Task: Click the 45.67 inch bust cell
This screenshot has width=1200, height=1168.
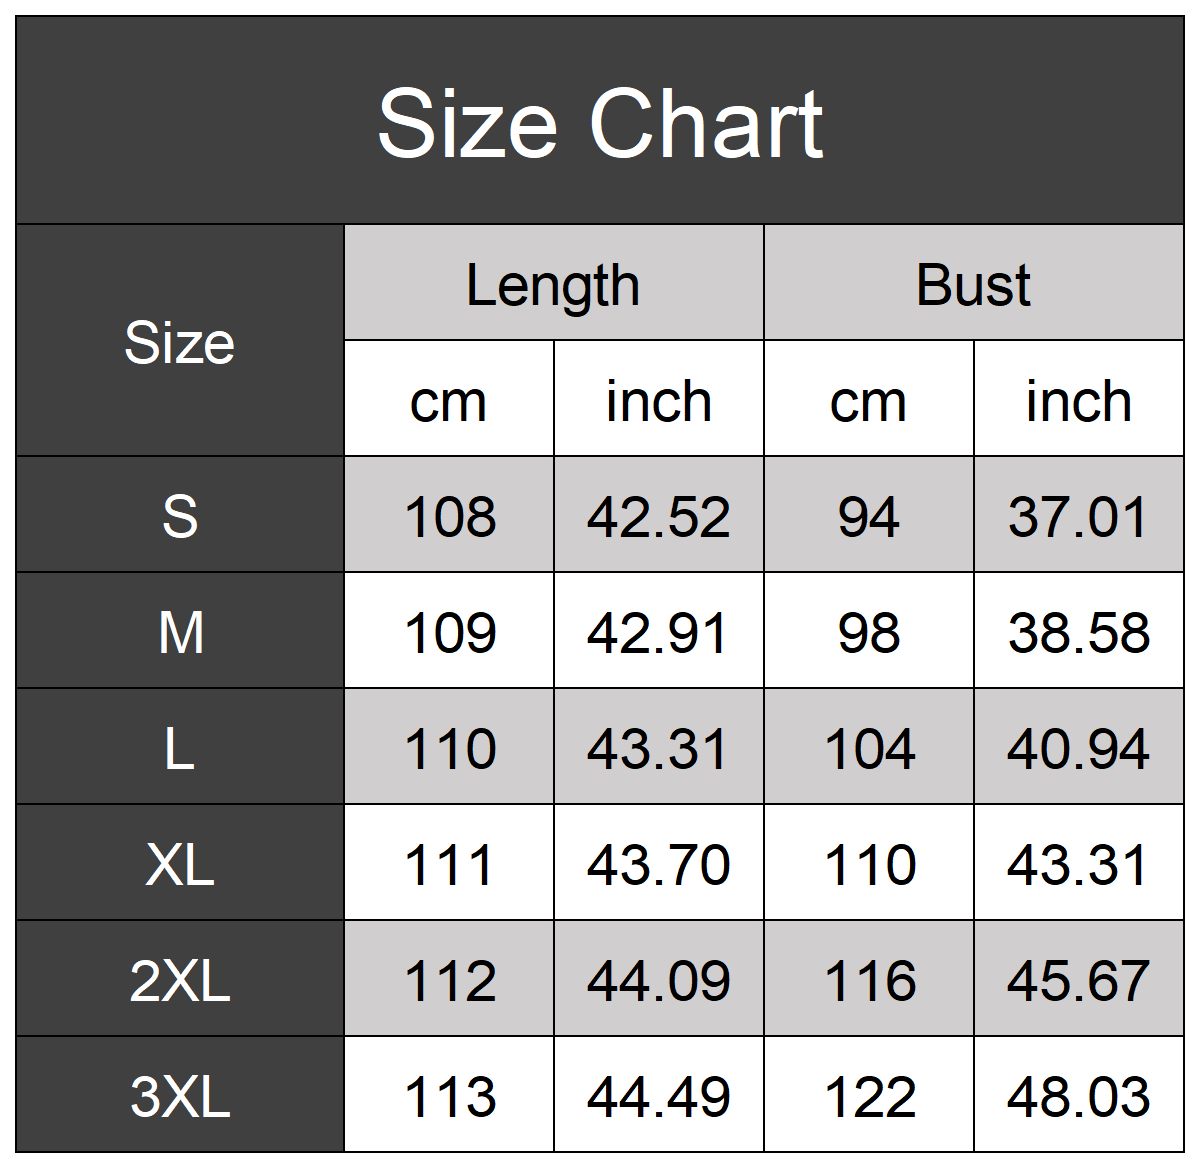Action: point(1078,980)
